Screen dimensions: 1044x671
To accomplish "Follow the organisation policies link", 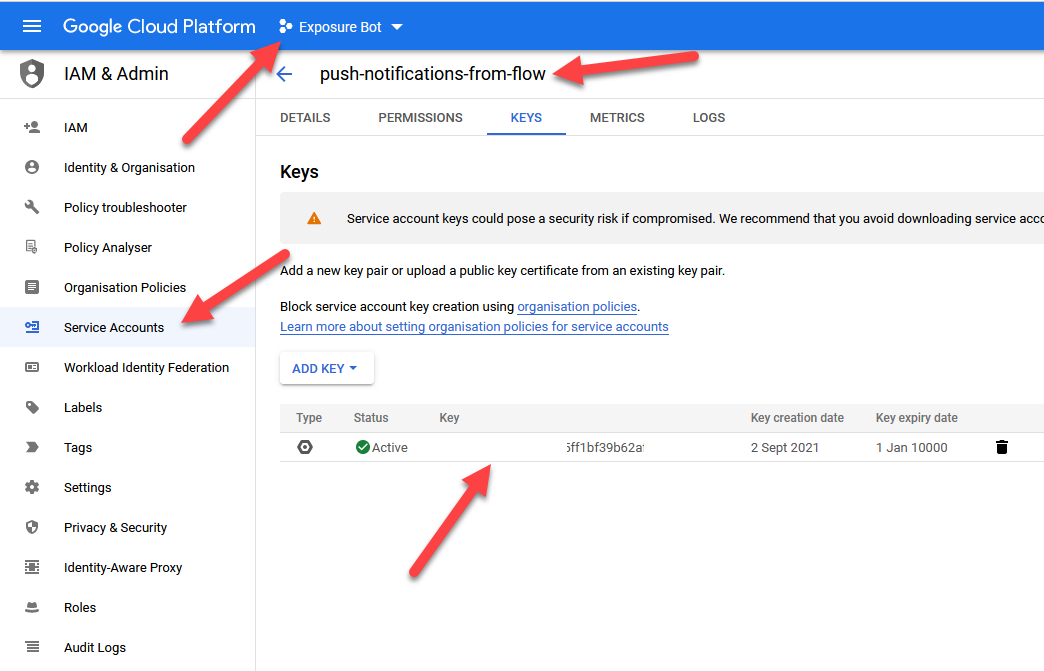I will (x=577, y=307).
